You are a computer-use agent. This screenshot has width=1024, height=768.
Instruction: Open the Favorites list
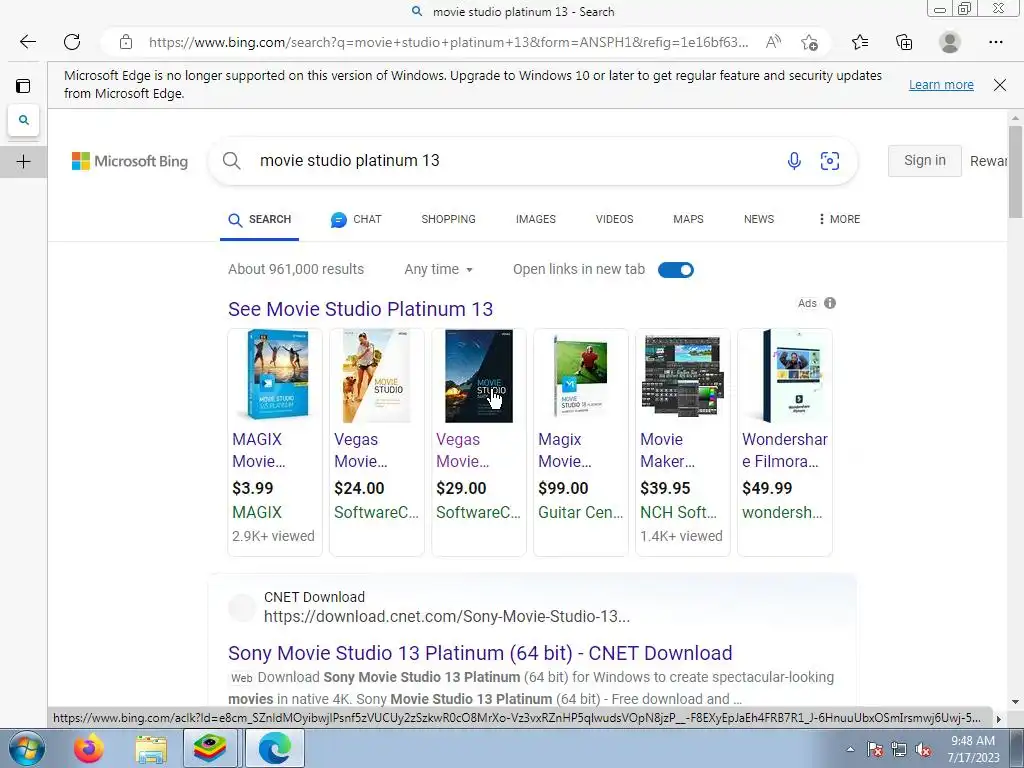point(860,42)
